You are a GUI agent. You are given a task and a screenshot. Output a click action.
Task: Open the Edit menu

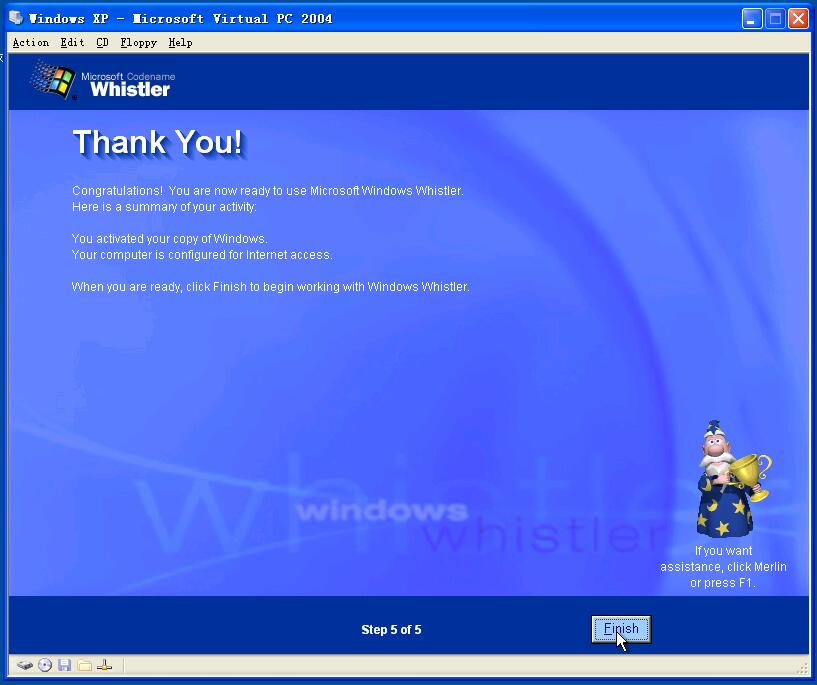coord(72,43)
